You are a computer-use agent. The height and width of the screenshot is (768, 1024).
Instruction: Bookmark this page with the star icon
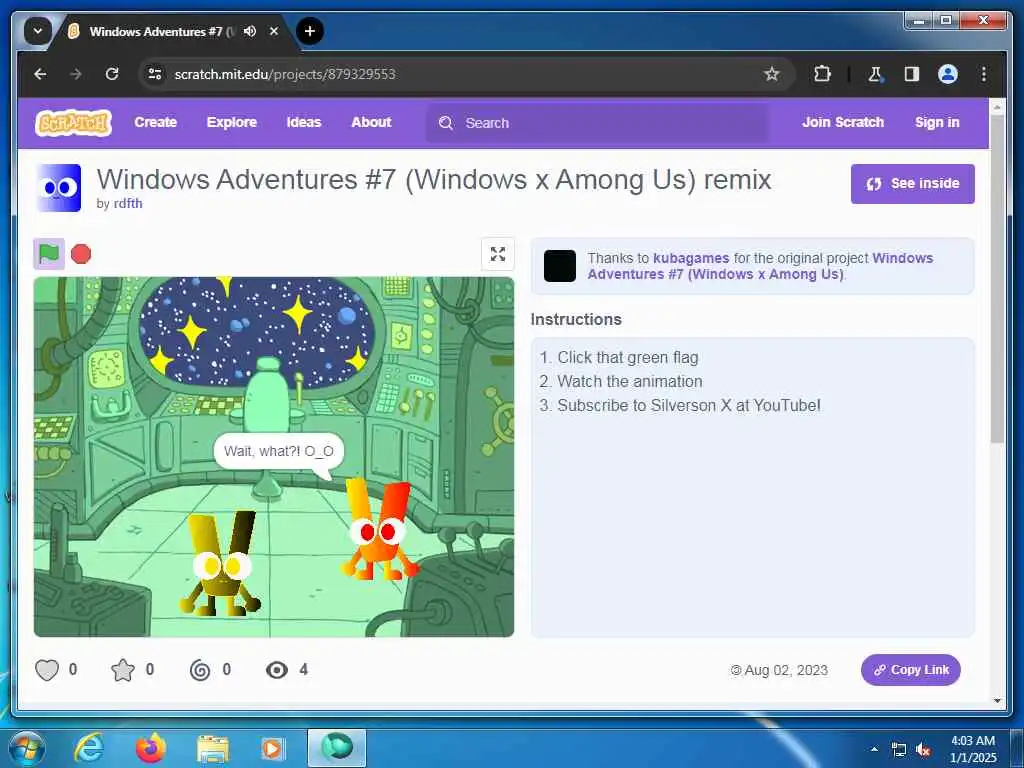772,74
